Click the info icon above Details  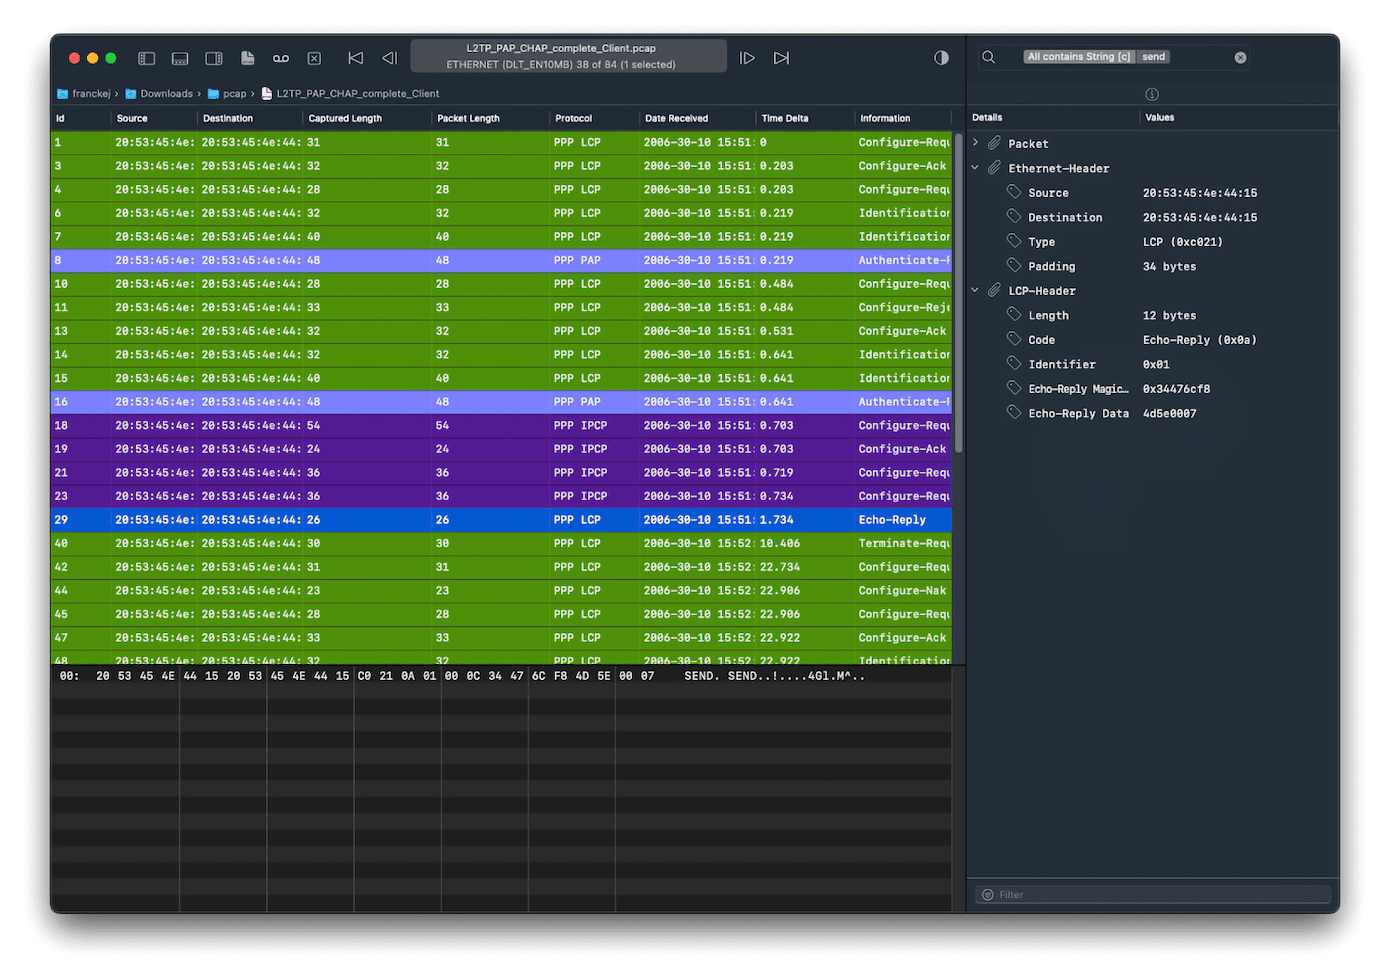tap(1152, 94)
